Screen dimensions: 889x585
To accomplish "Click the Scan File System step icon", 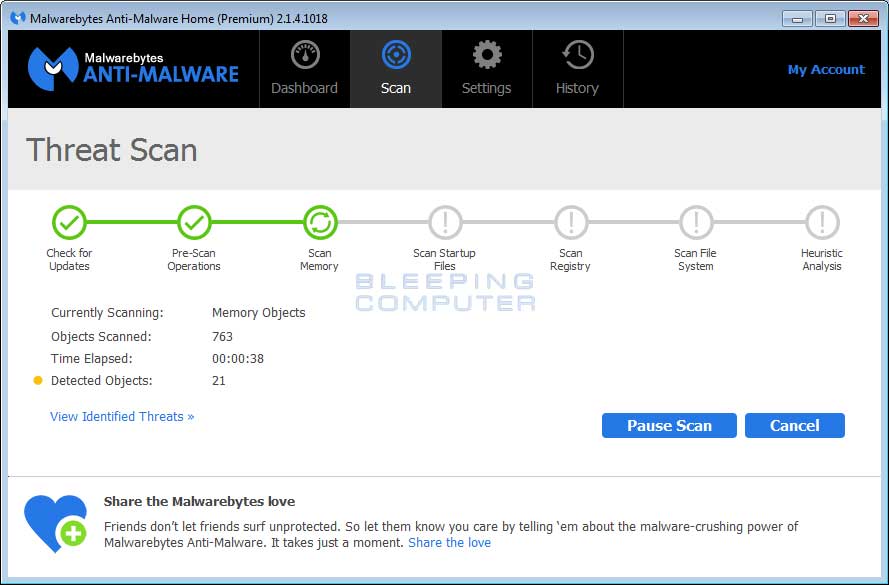I will (695, 222).
